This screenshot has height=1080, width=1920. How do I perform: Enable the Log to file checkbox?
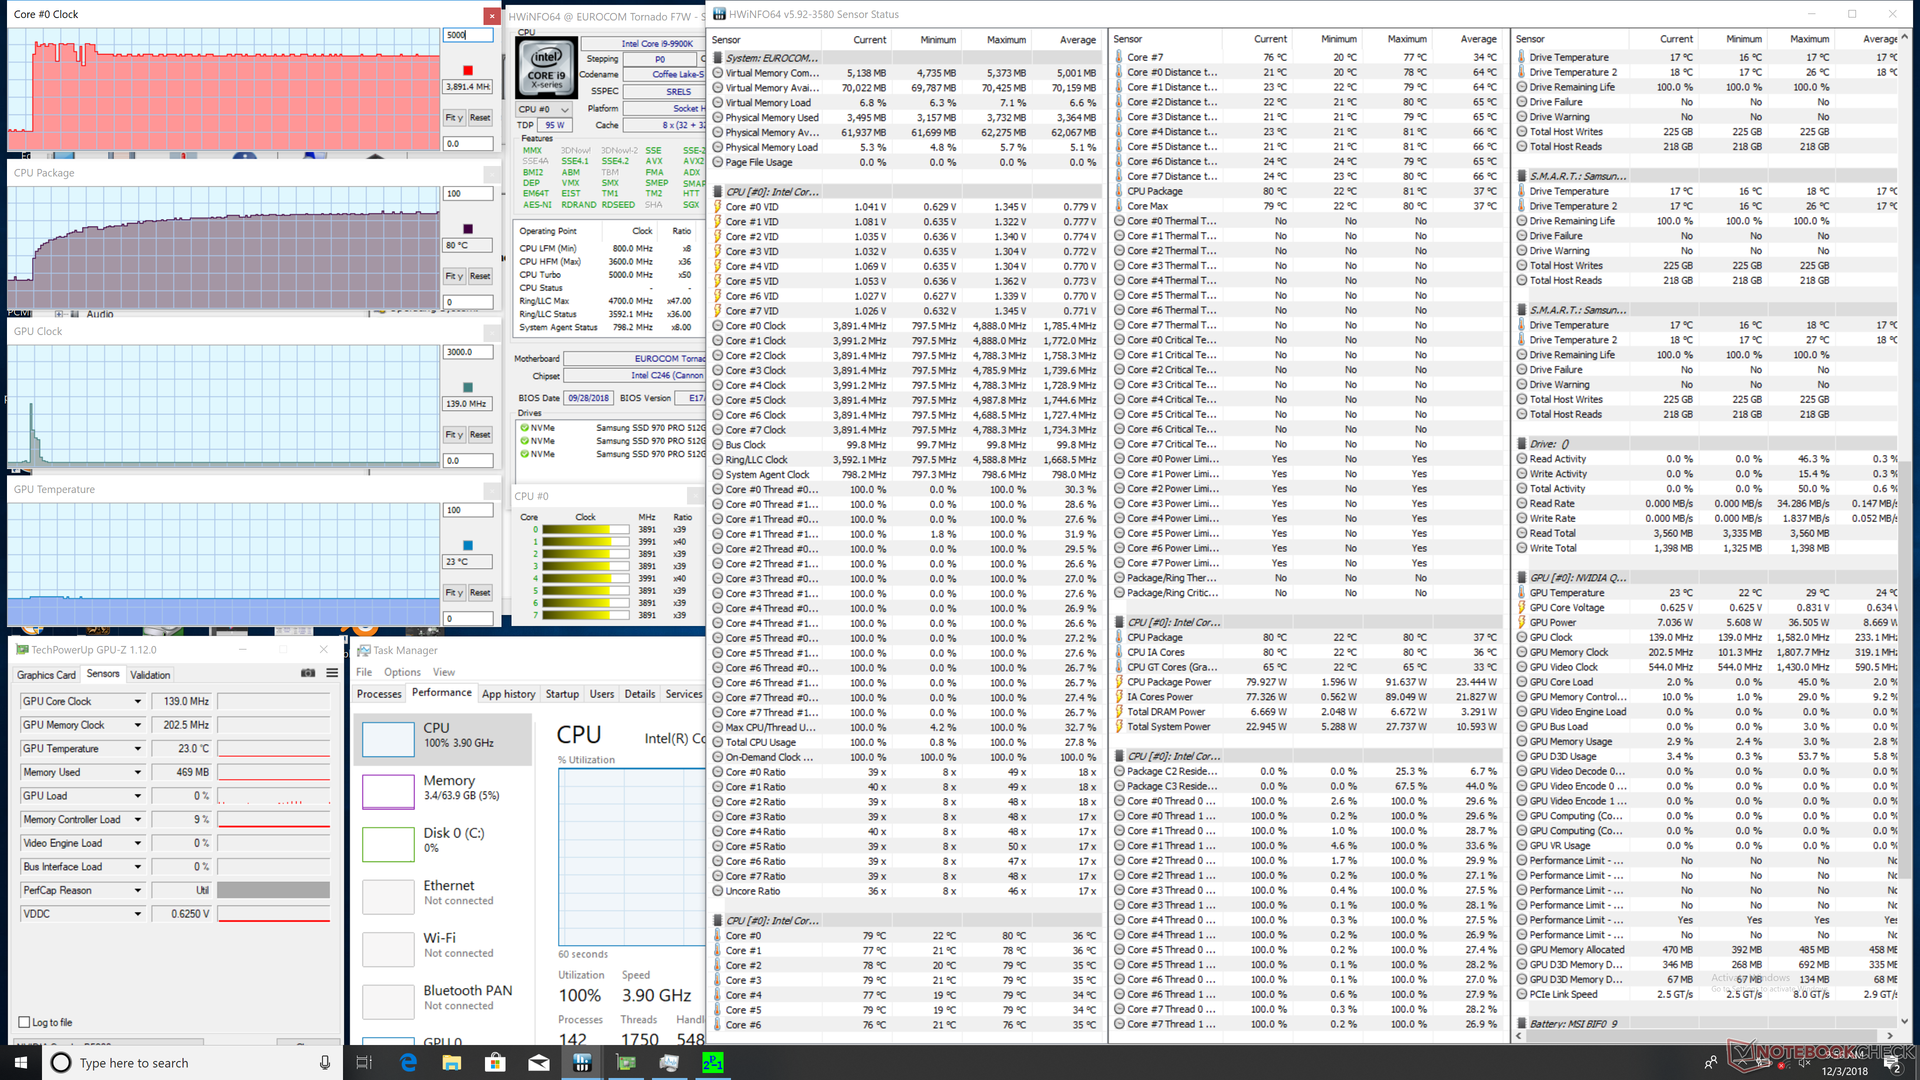[24, 1022]
